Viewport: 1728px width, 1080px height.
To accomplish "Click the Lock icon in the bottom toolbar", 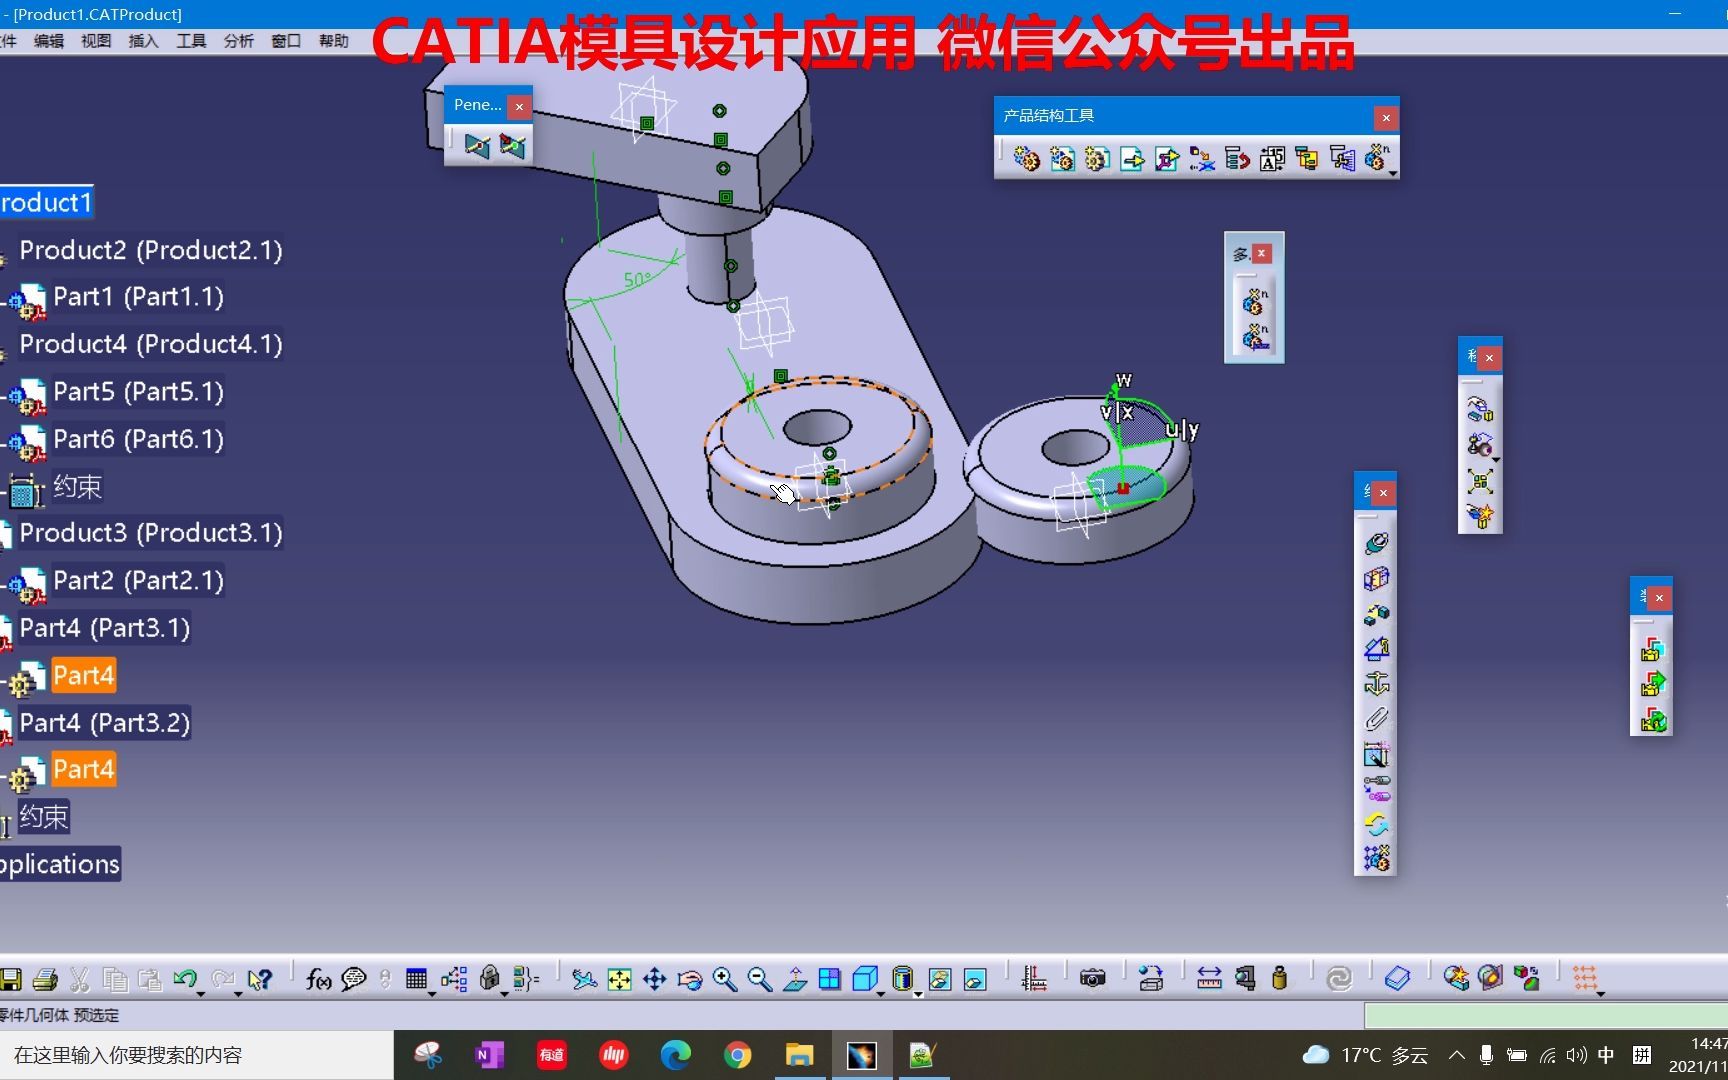I will [x=489, y=978].
